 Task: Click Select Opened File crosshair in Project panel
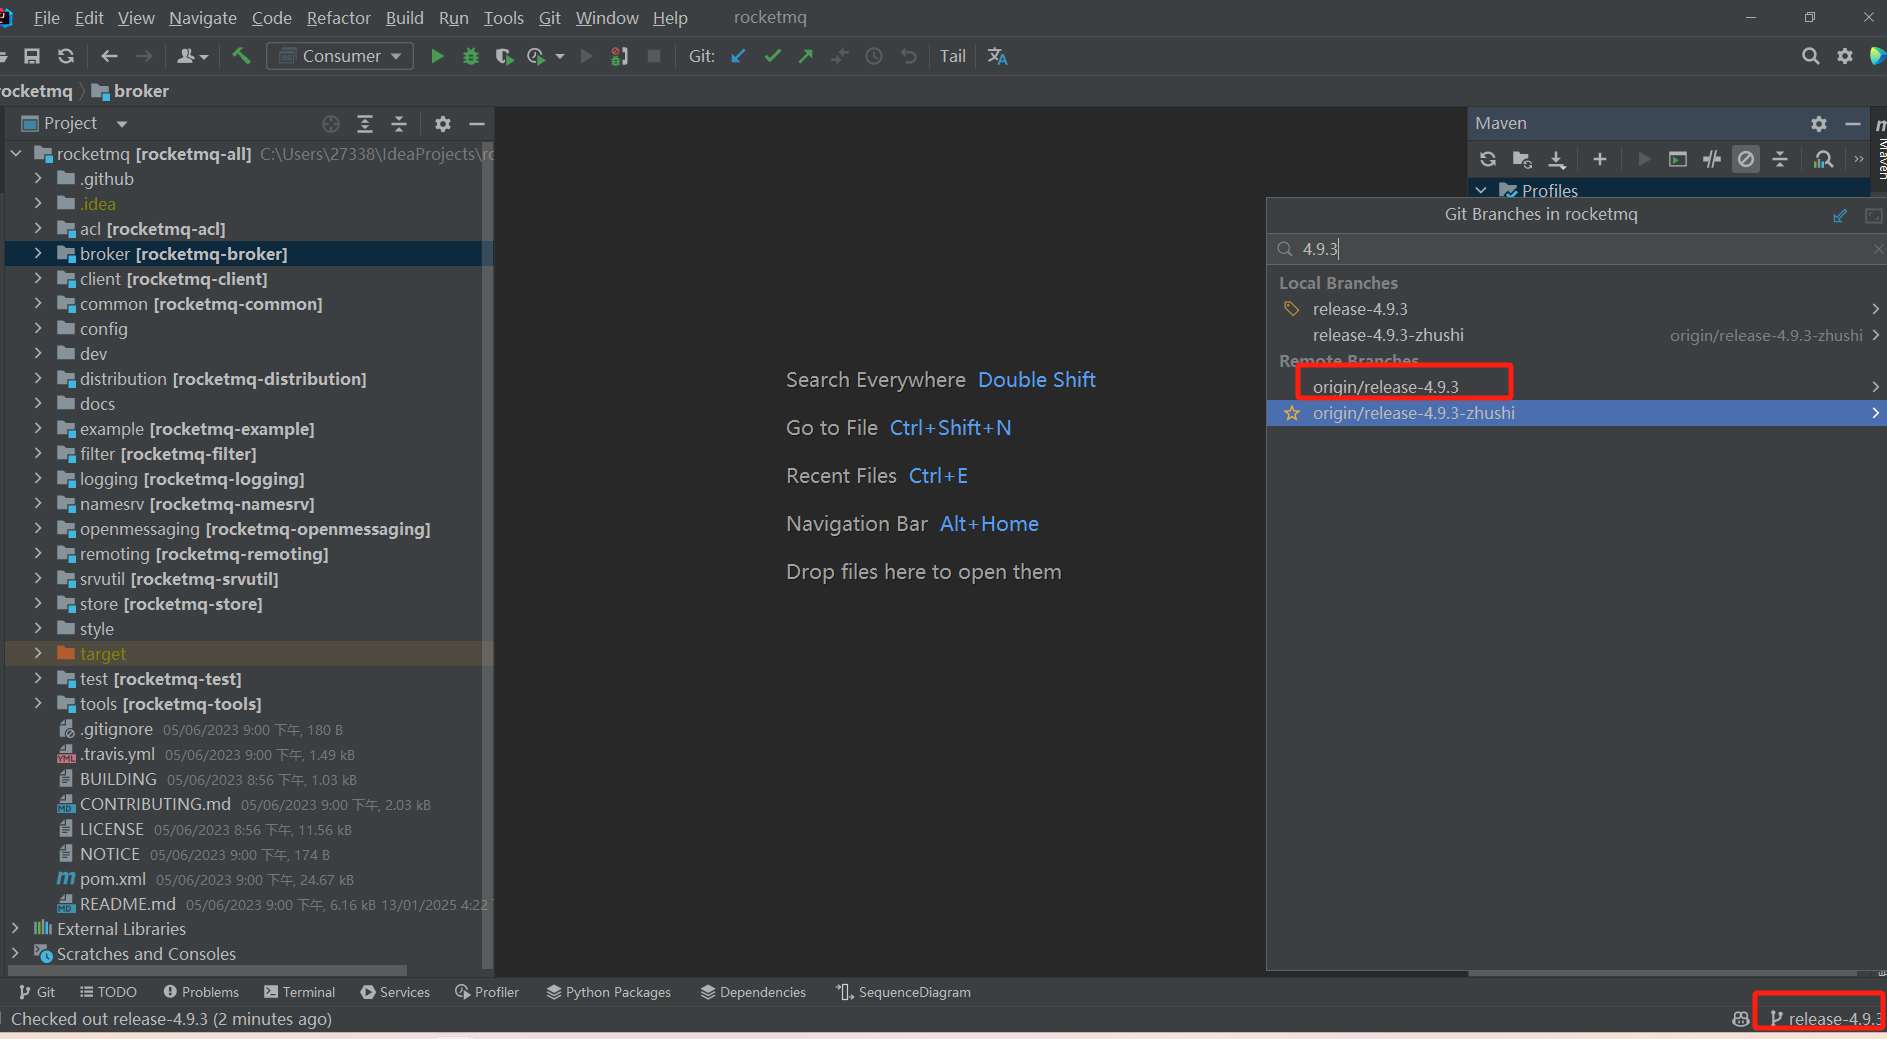(331, 123)
